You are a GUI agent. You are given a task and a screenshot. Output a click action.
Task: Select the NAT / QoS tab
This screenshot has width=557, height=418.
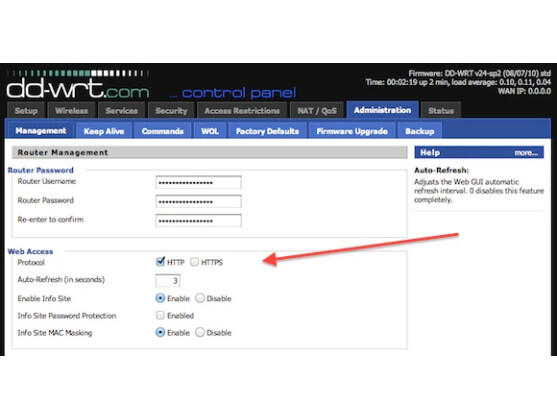[x=317, y=110]
